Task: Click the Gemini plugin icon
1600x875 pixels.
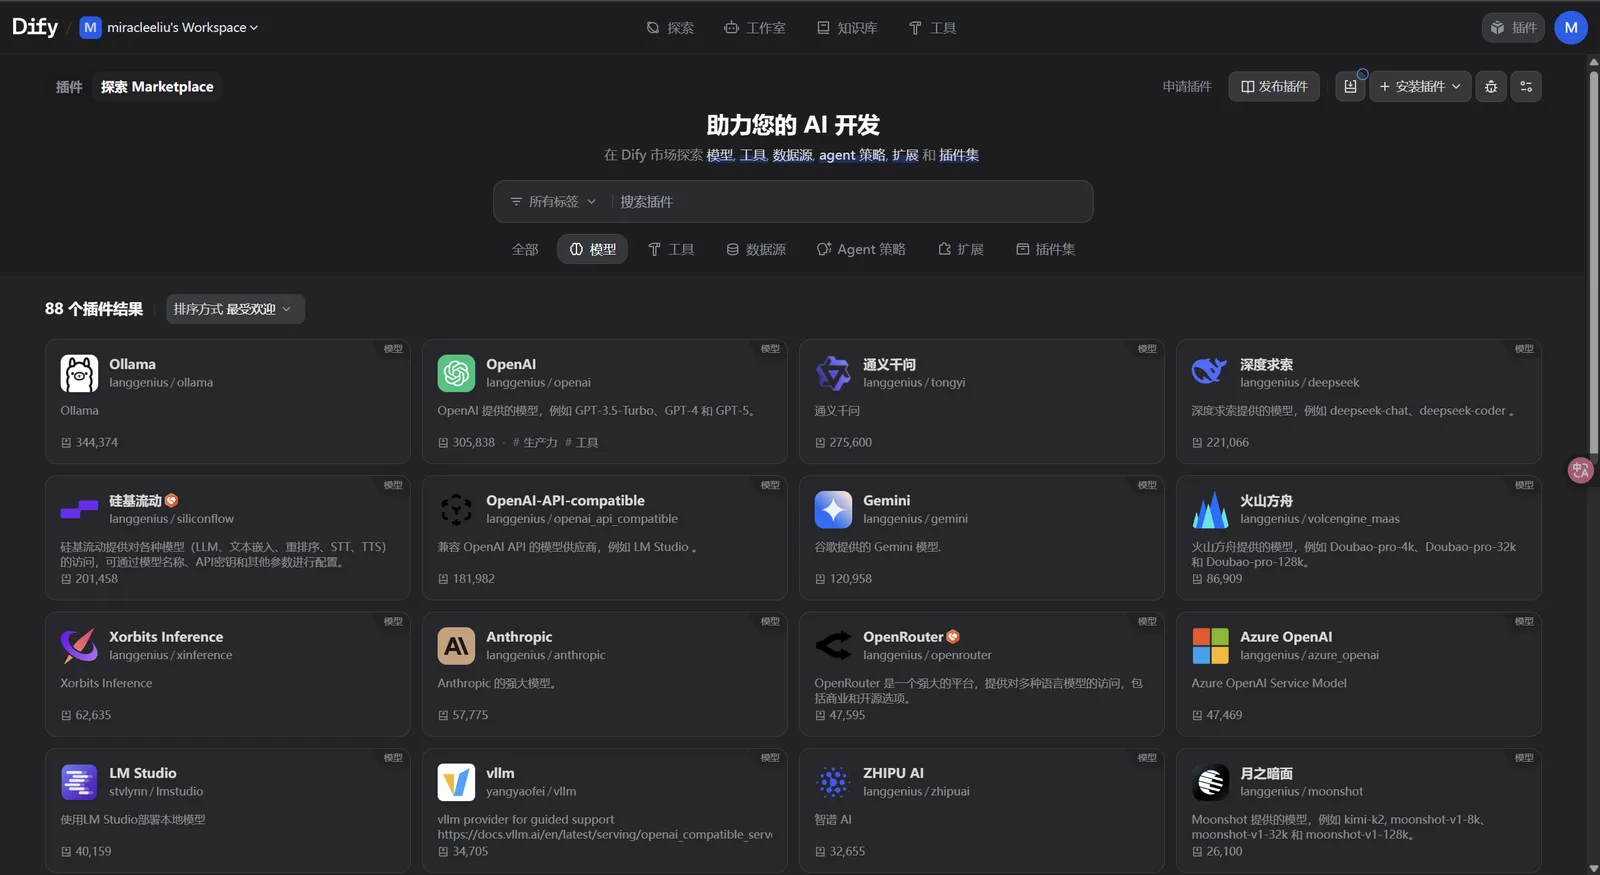Action: [833, 510]
